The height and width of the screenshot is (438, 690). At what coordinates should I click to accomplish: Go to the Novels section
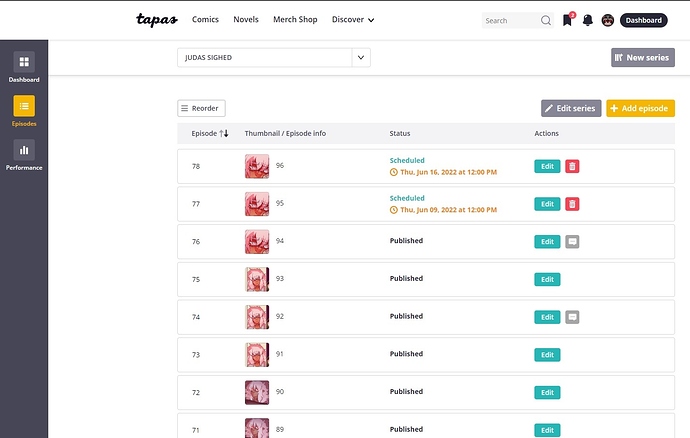(246, 20)
